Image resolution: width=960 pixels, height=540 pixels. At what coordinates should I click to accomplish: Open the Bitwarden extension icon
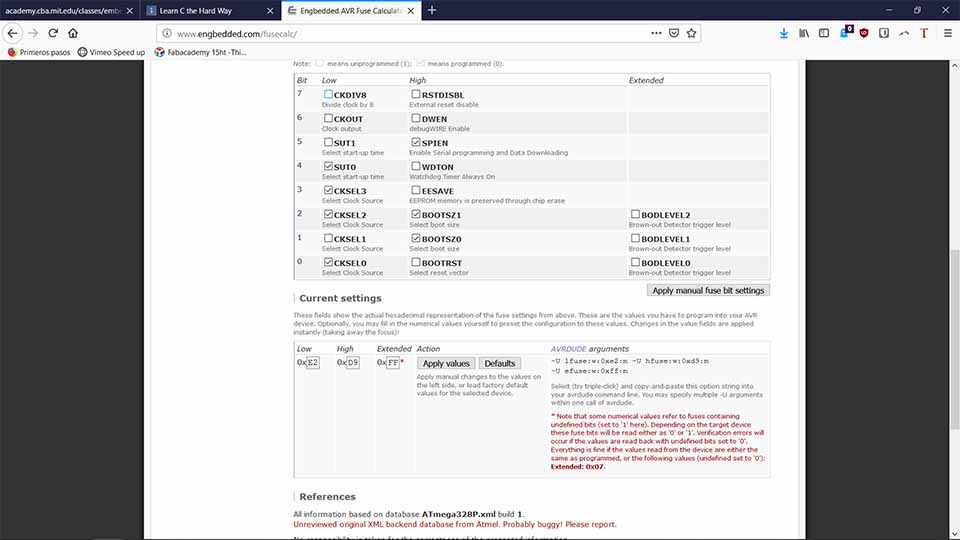coord(884,33)
